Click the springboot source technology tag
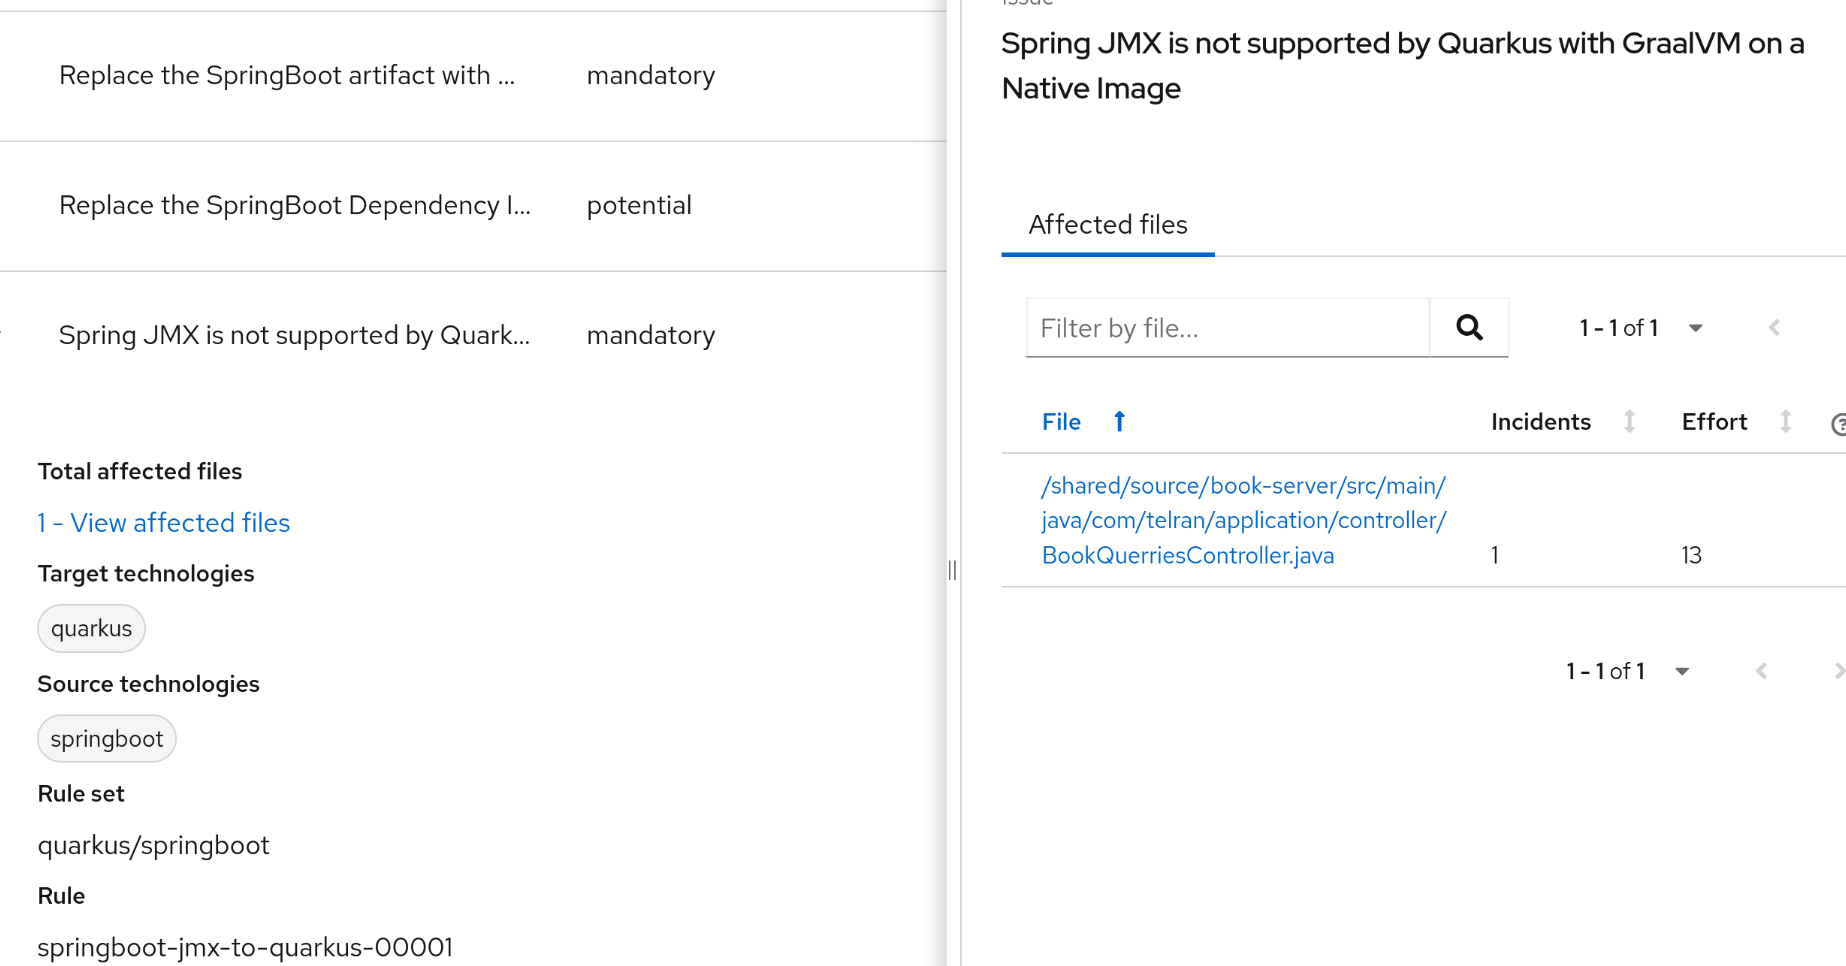Viewport: 1846px width, 966px height. (x=106, y=739)
